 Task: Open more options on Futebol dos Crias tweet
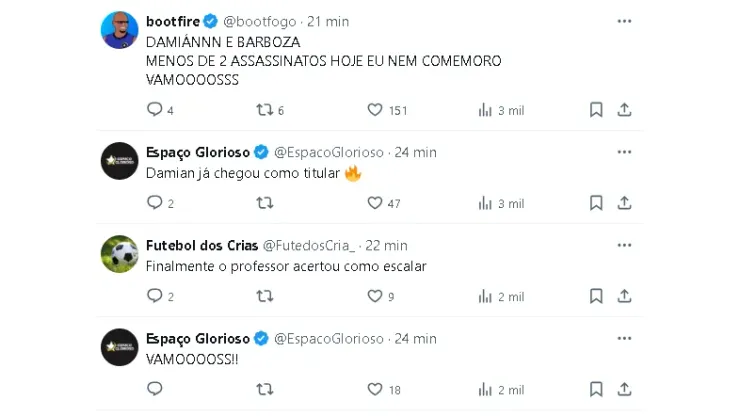point(625,245)
